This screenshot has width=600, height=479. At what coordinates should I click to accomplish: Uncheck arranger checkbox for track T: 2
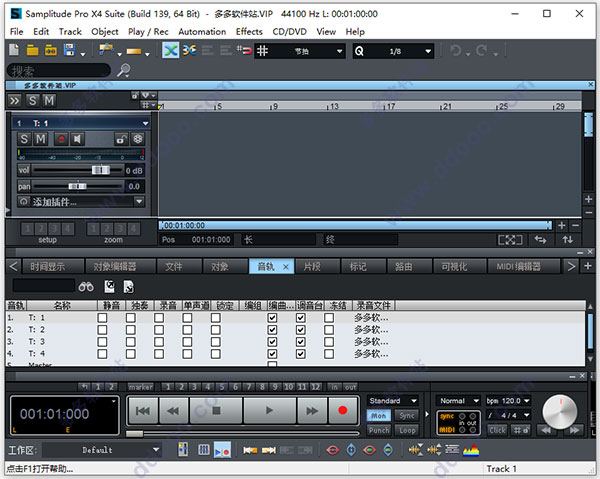tap(272, 329)
